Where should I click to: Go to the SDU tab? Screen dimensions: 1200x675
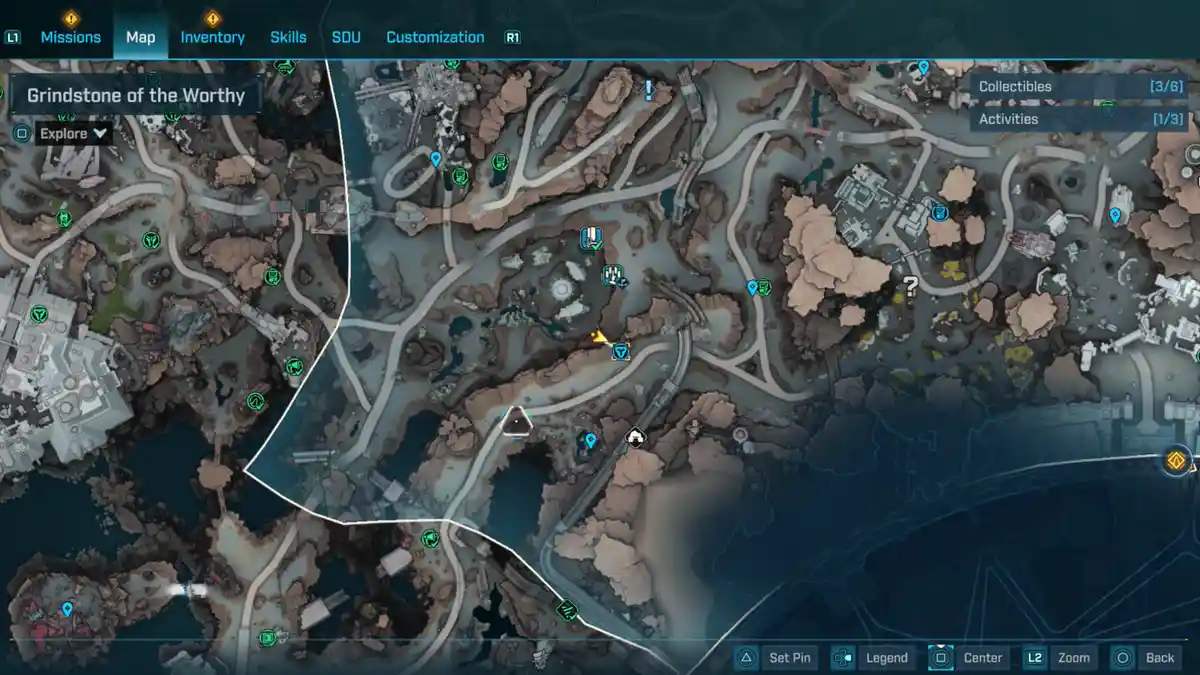pyautogui.click(x=346, y=37)
